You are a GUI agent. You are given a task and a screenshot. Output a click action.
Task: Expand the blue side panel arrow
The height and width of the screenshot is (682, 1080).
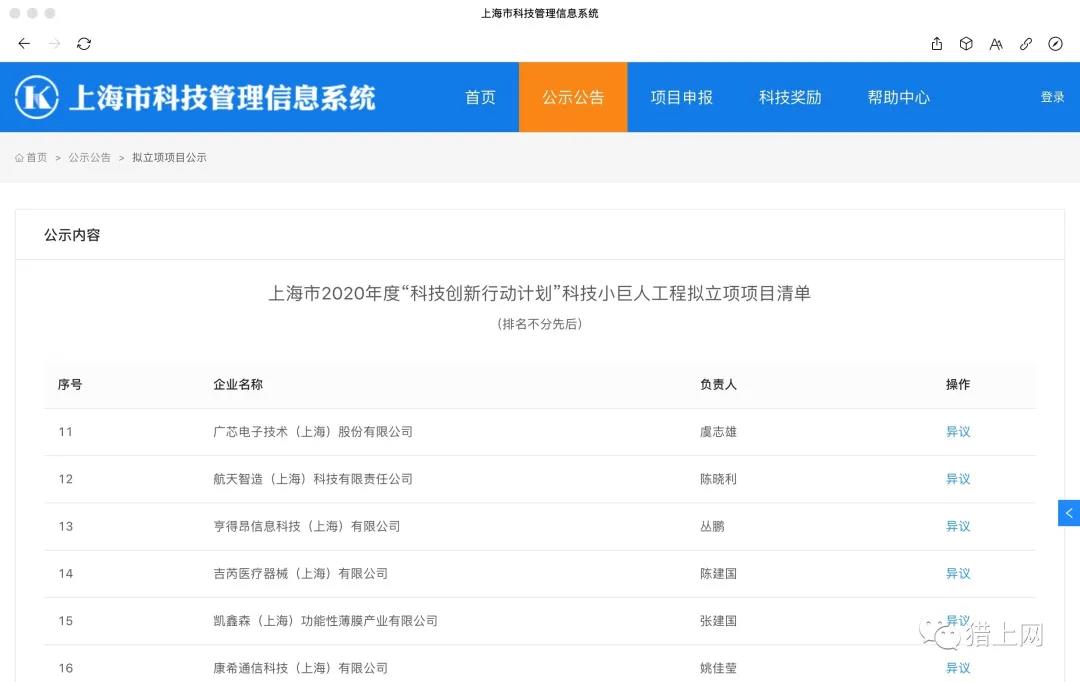(x=1069, y=513)
